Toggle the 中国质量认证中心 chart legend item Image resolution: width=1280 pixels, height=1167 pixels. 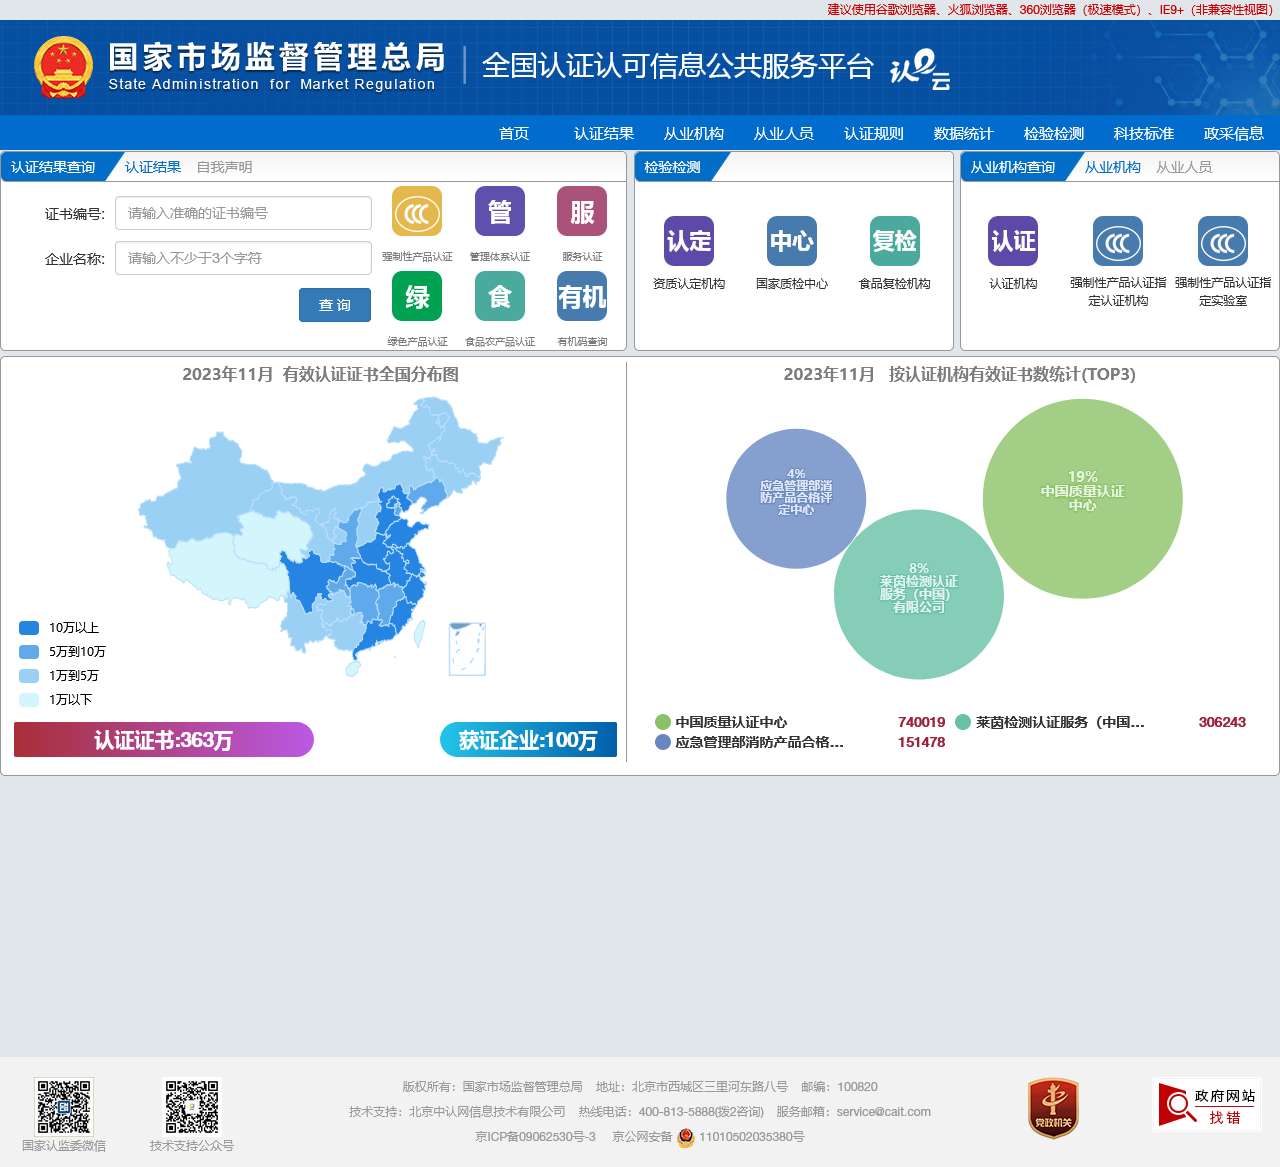(x=721, y=722)
